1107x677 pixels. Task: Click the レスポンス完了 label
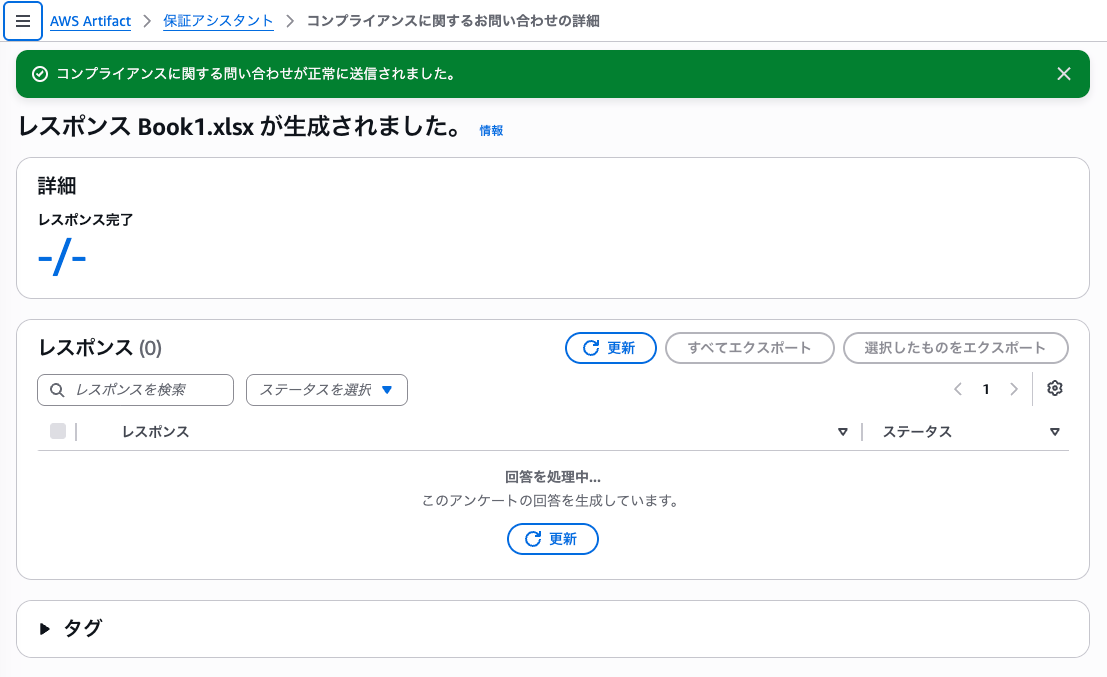[x=85, y=220]
